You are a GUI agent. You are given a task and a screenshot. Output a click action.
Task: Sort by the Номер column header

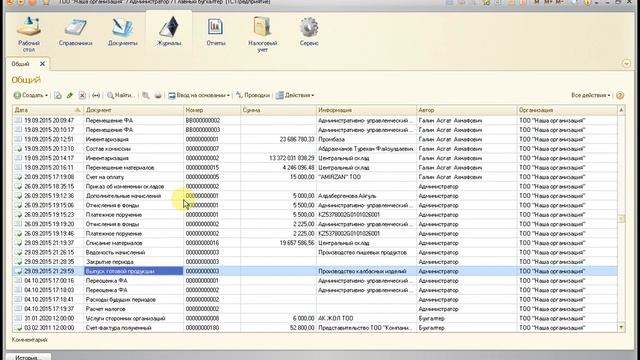212,110
